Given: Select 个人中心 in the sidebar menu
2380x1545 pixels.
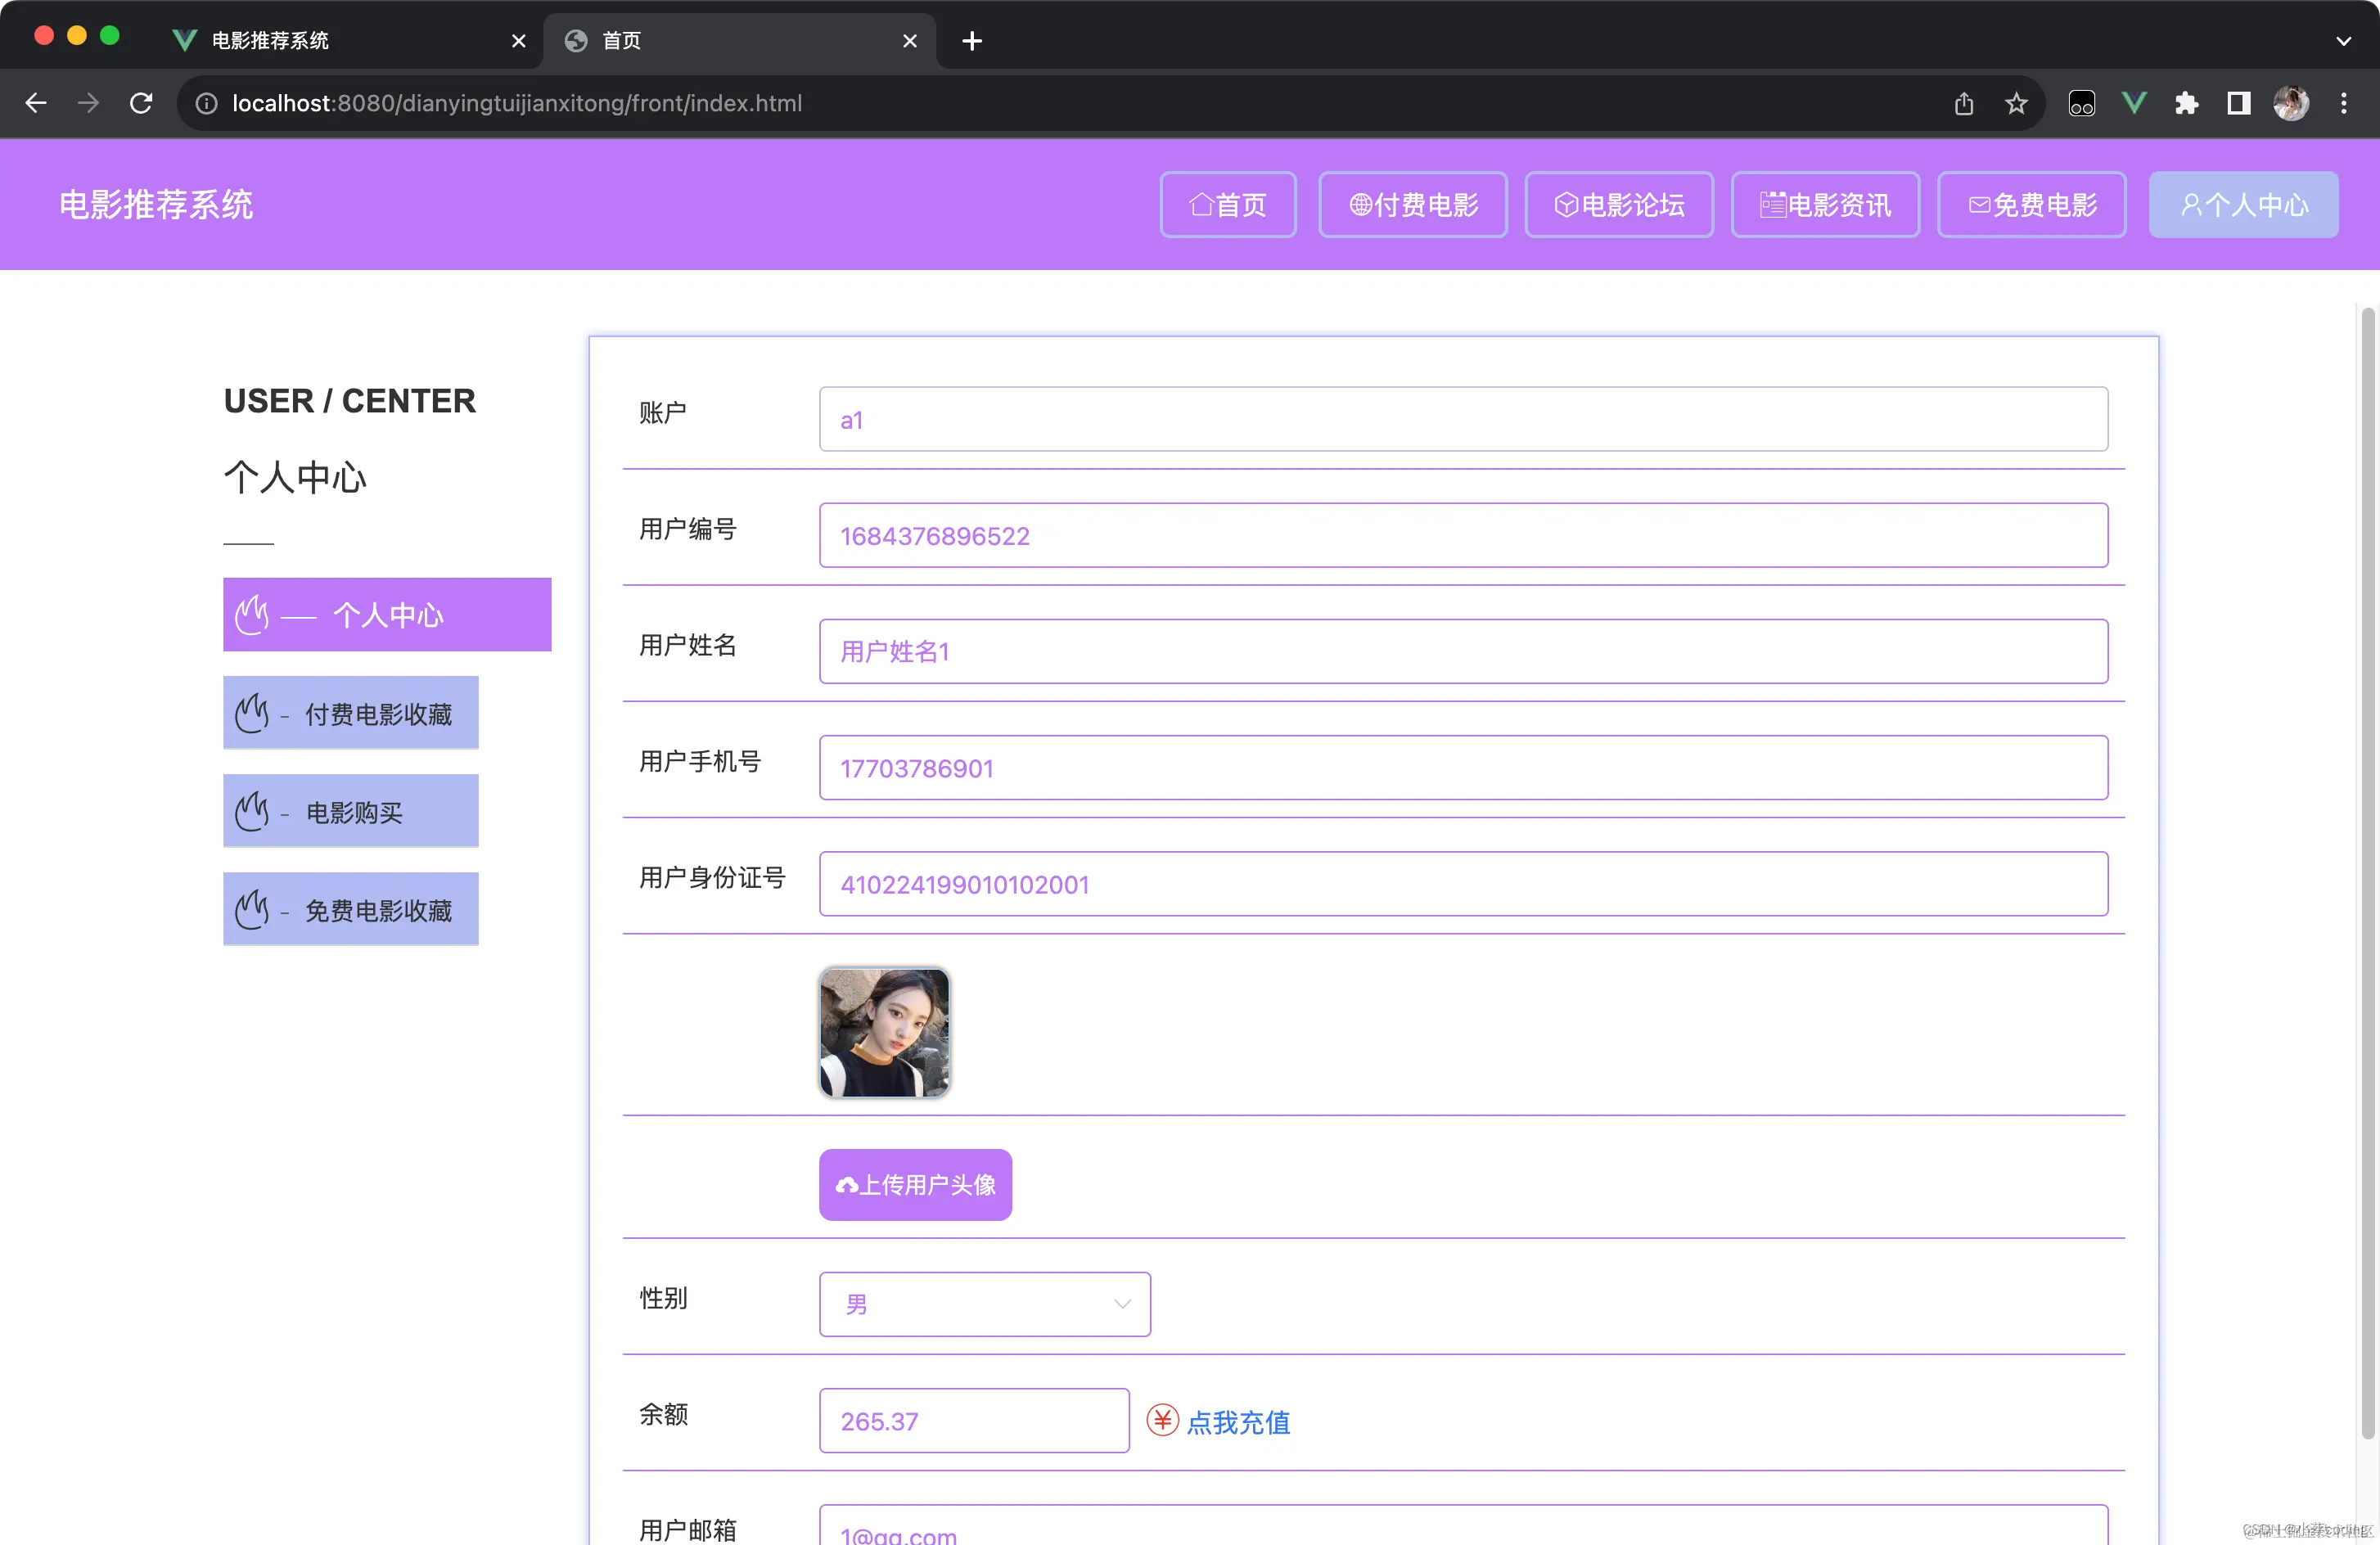Looking at the screenshot, I should click(x=387, y=614).
